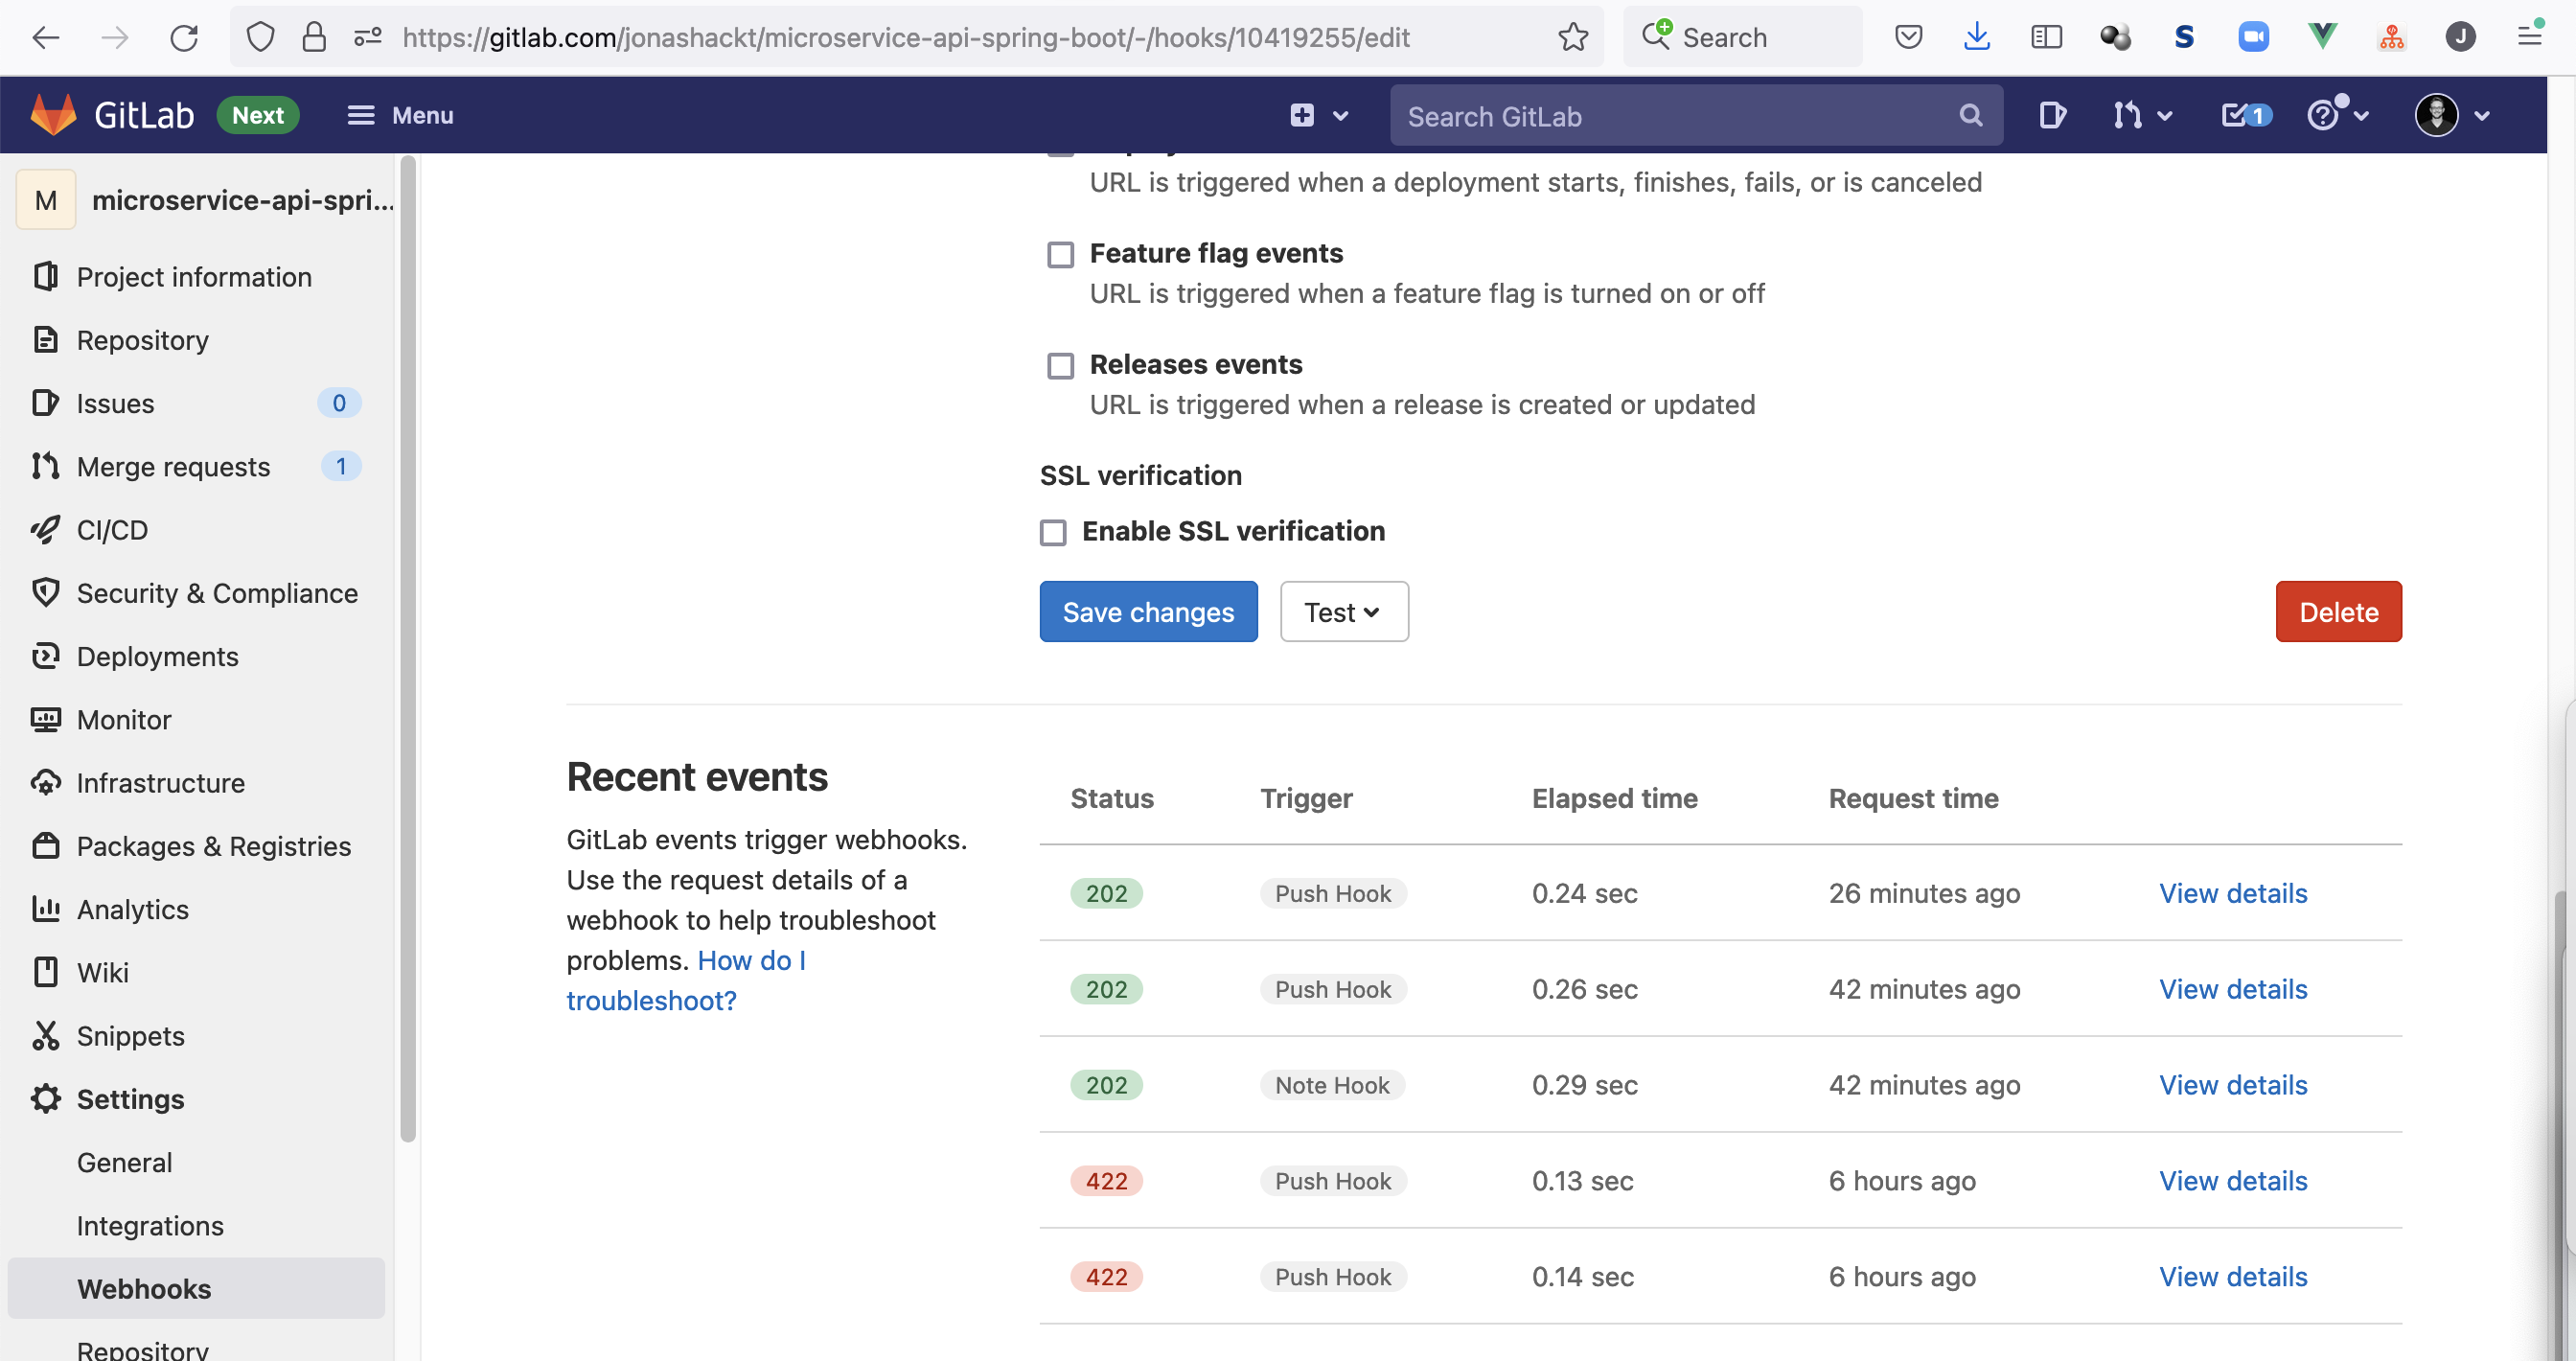Open the Monitor section icon
This screenshot has width=2576, height=1361.
48,717
